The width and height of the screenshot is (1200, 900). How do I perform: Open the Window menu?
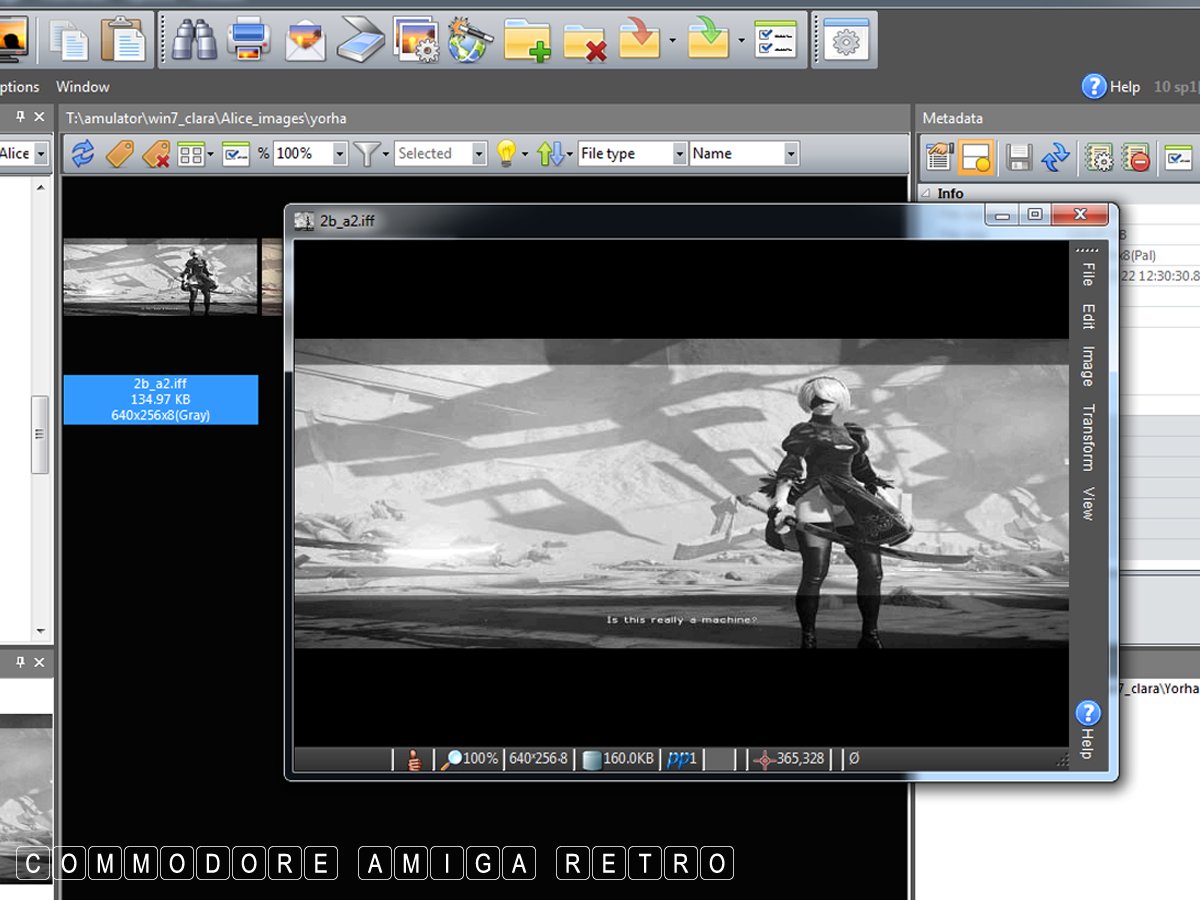82,87
